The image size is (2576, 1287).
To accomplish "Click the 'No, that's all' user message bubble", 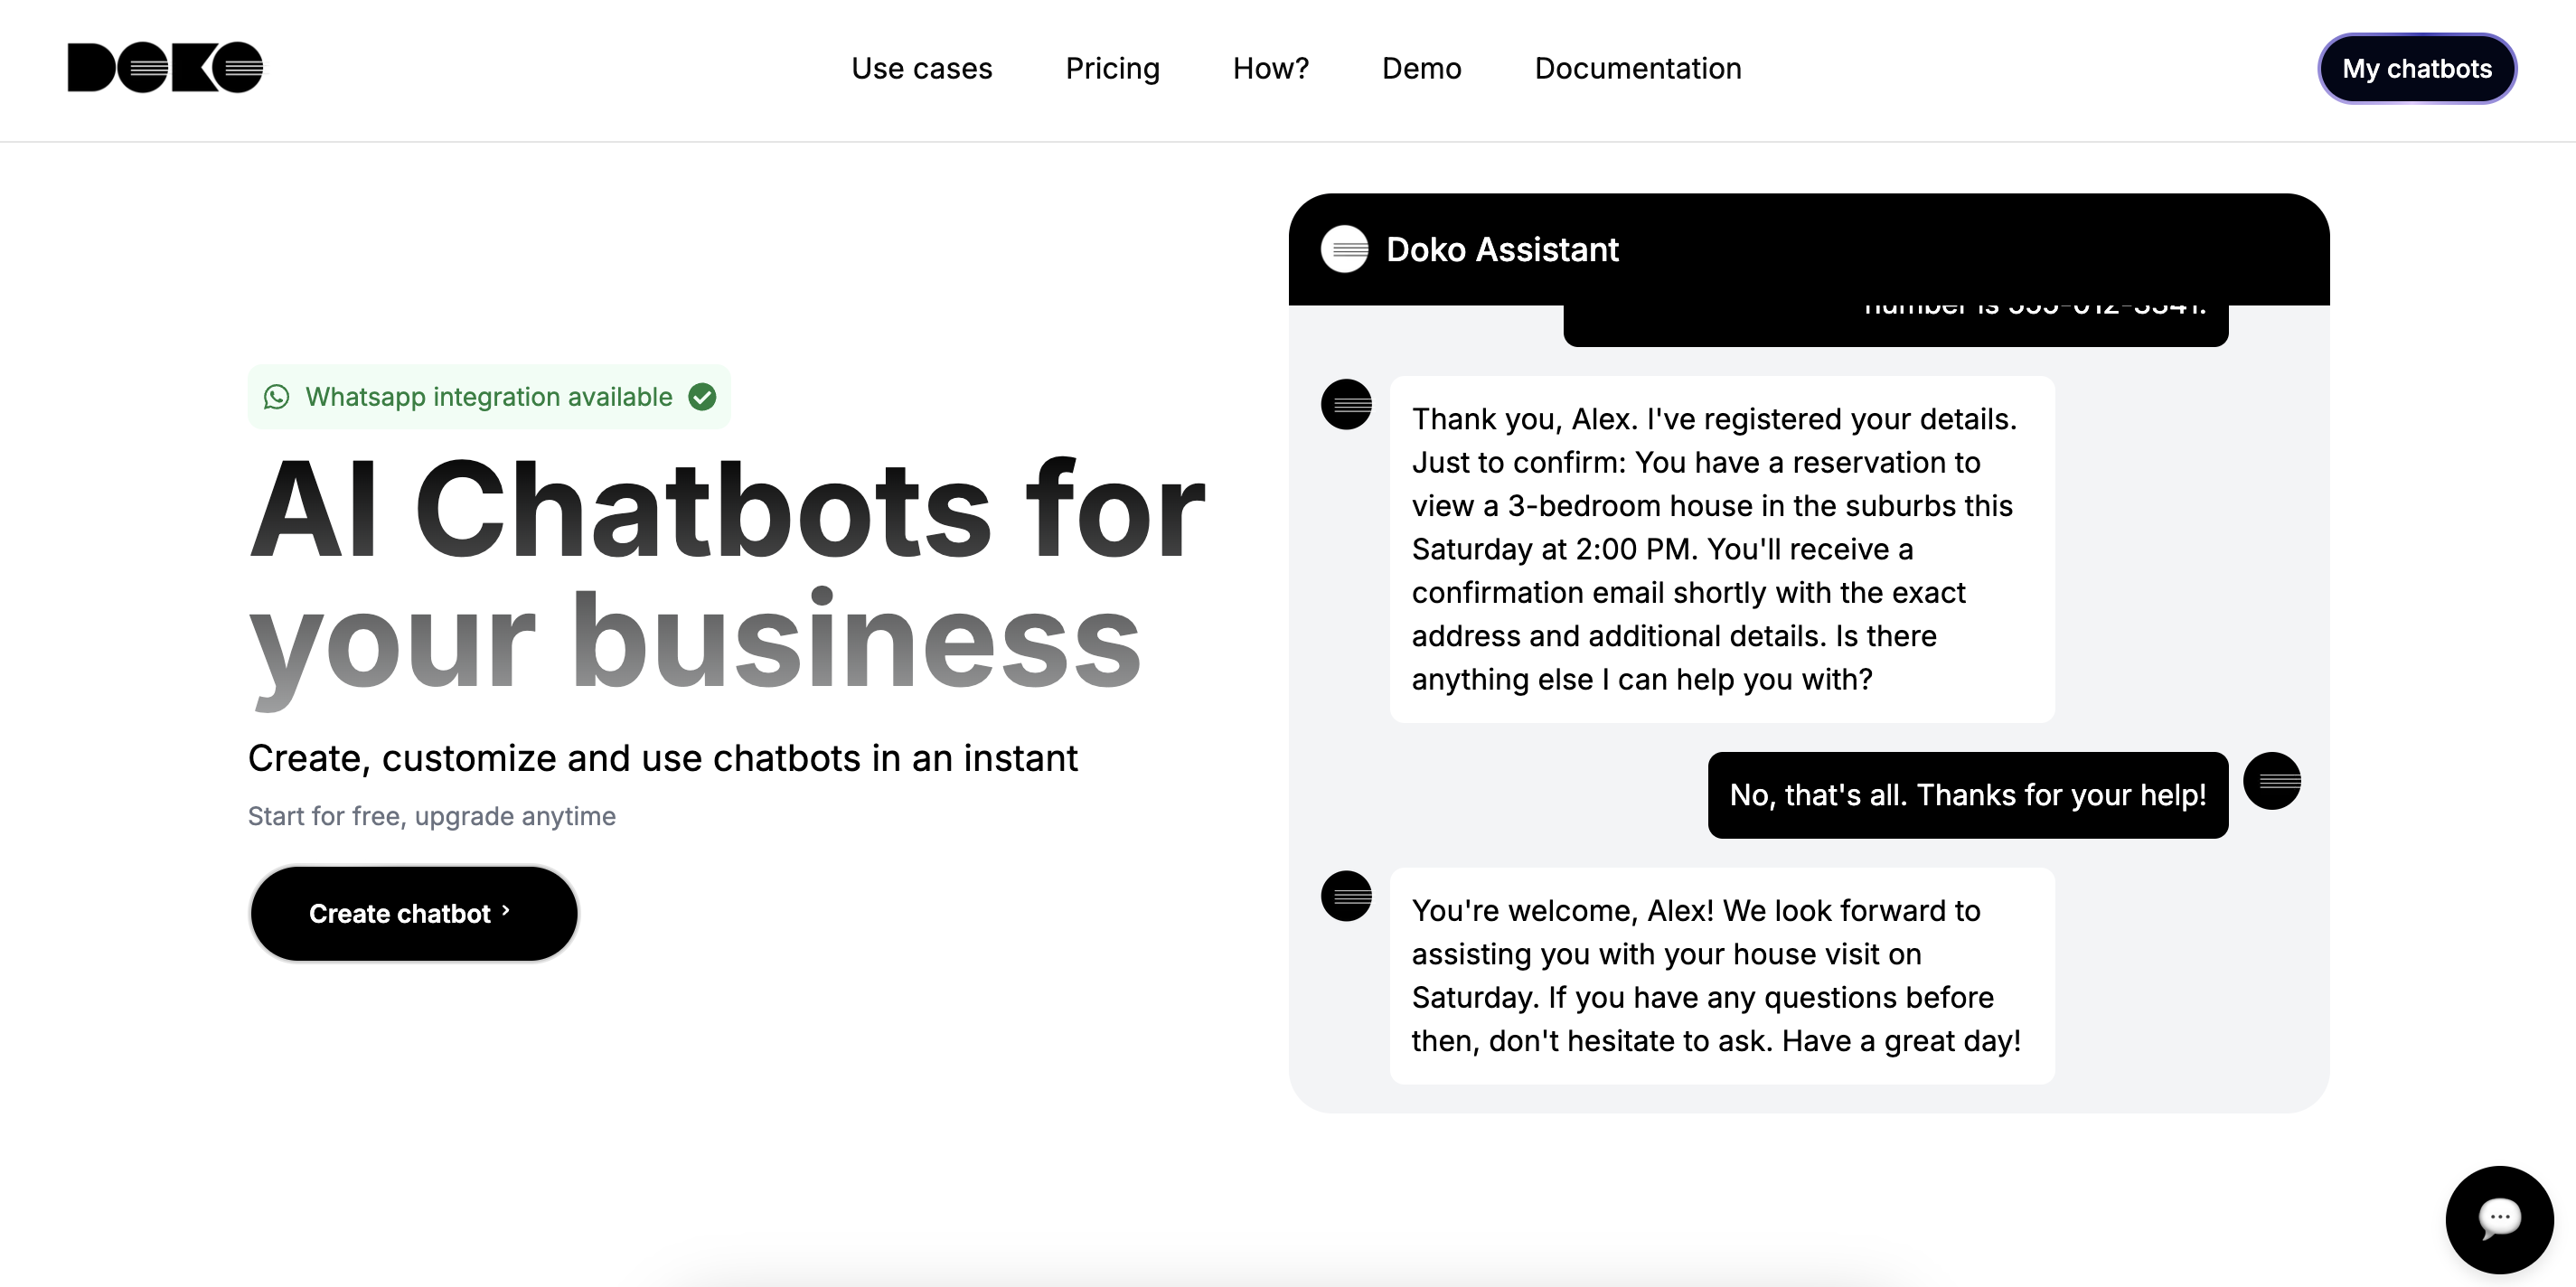I will coord(1967,795).
